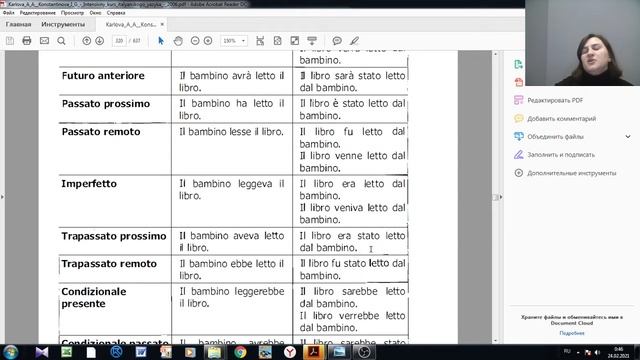Open Yandex Browser from the taskbar

(290, 352)
